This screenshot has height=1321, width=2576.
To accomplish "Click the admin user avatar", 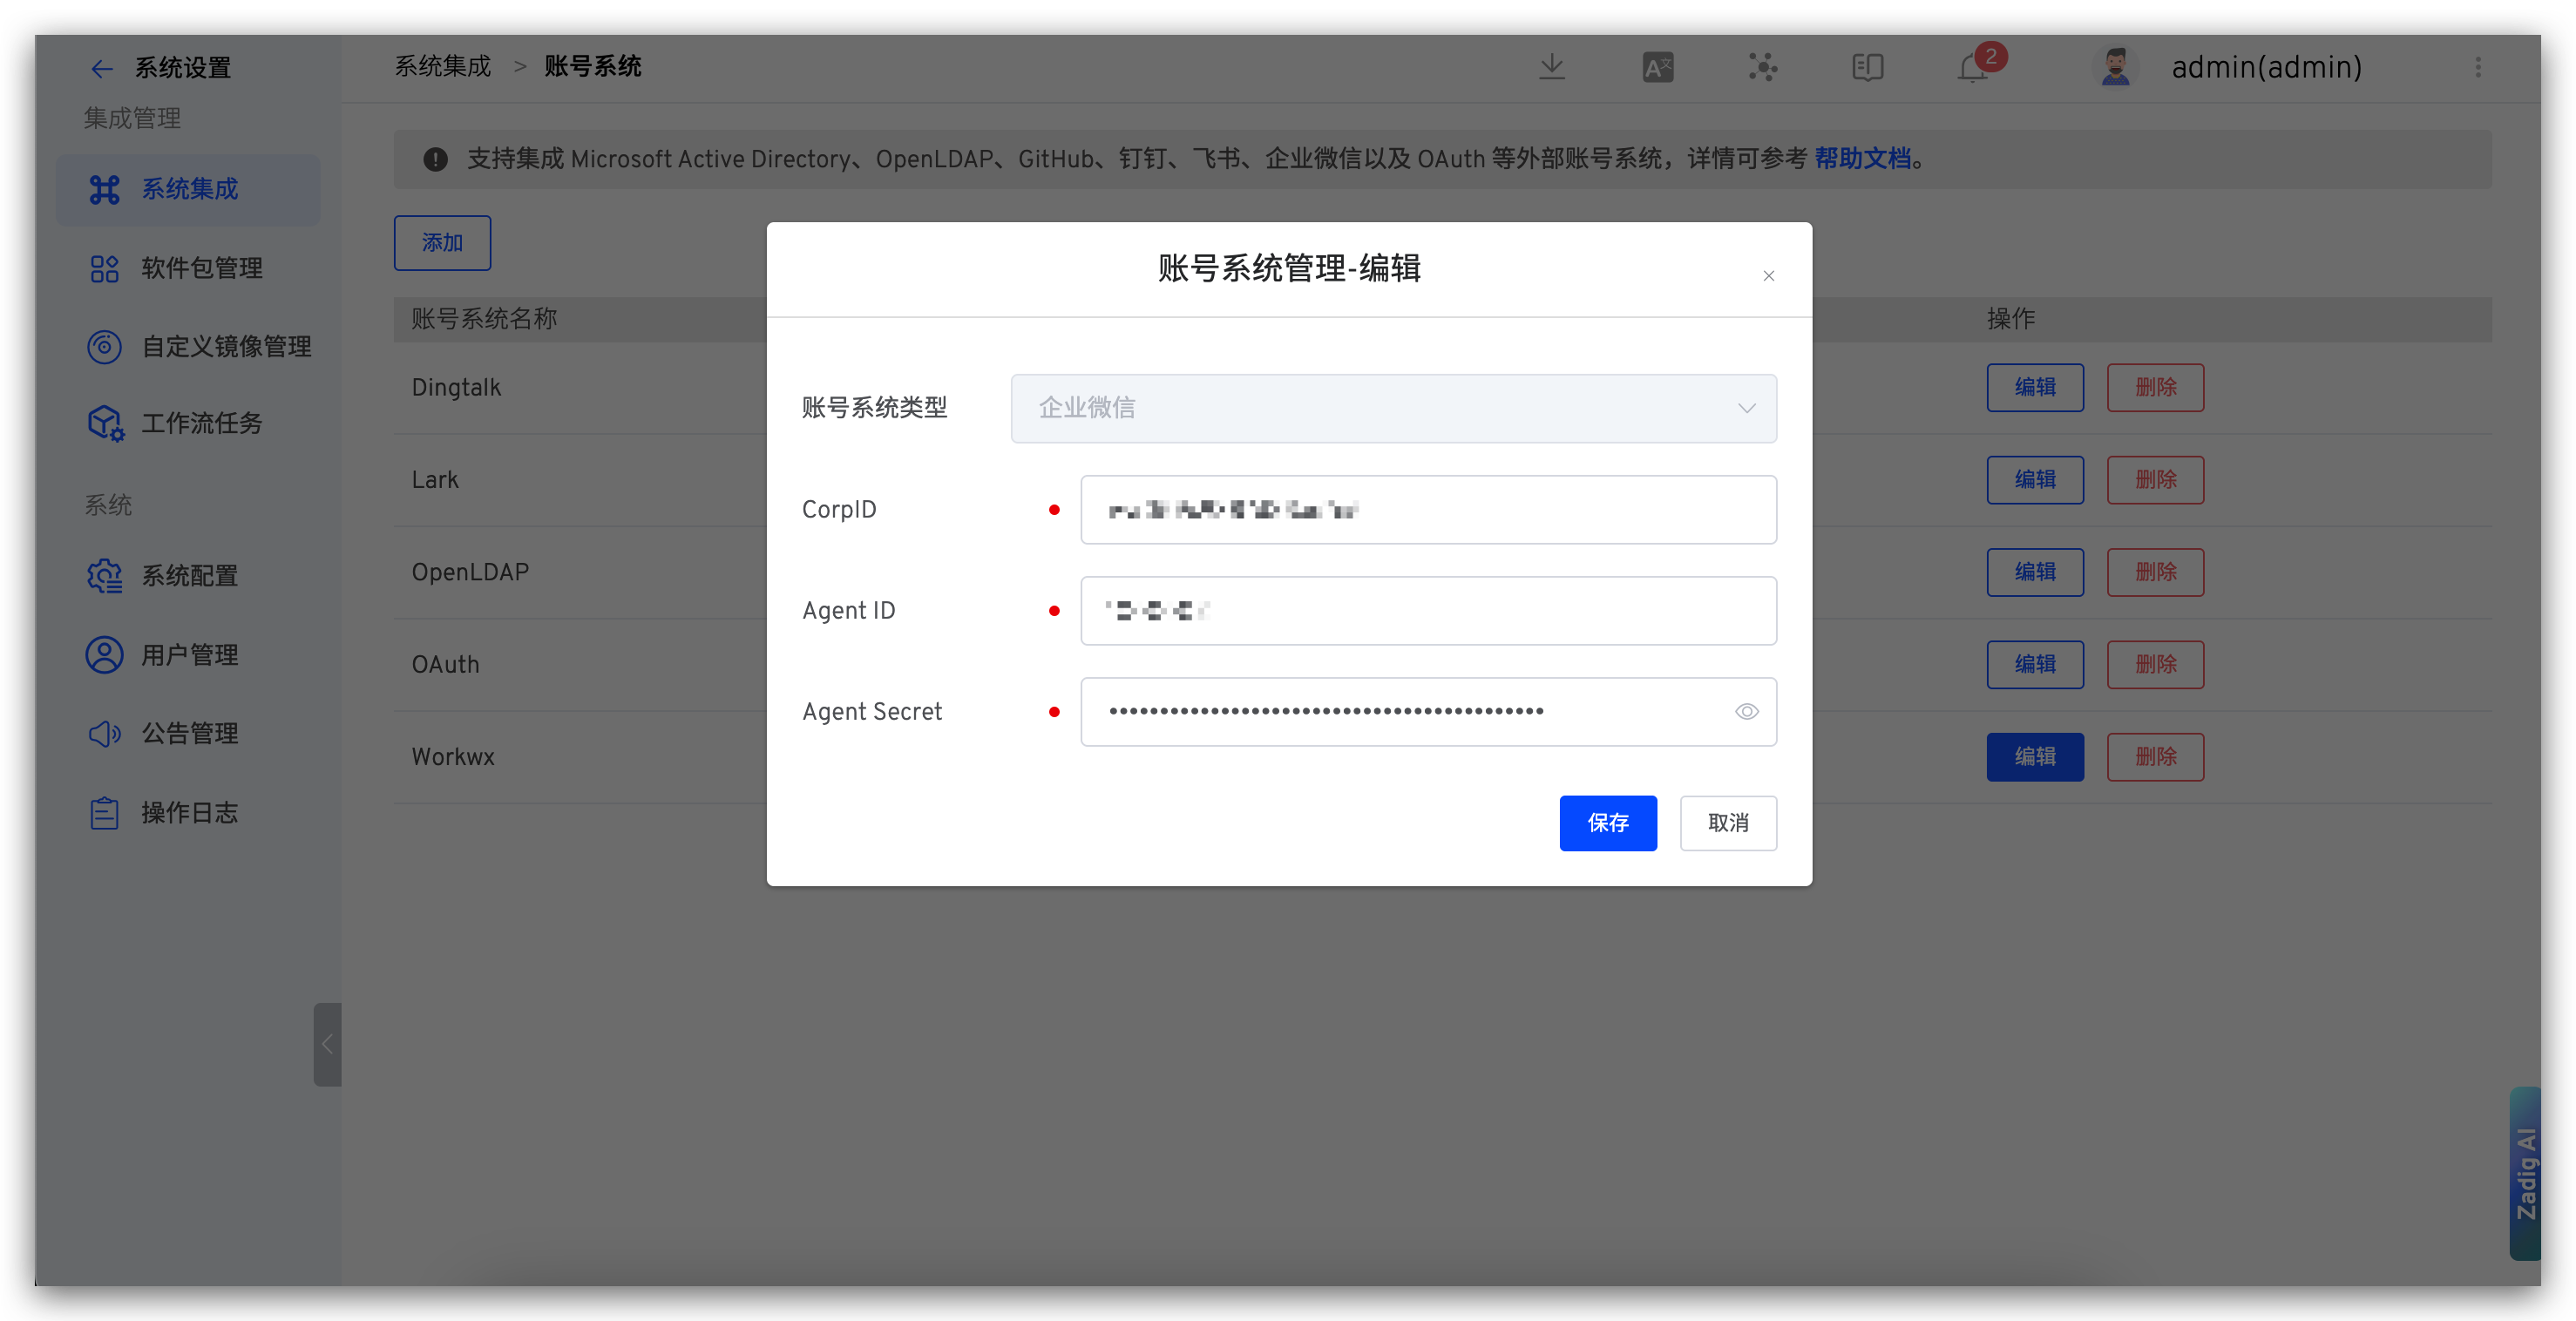I will click(x=2114, y=67).
